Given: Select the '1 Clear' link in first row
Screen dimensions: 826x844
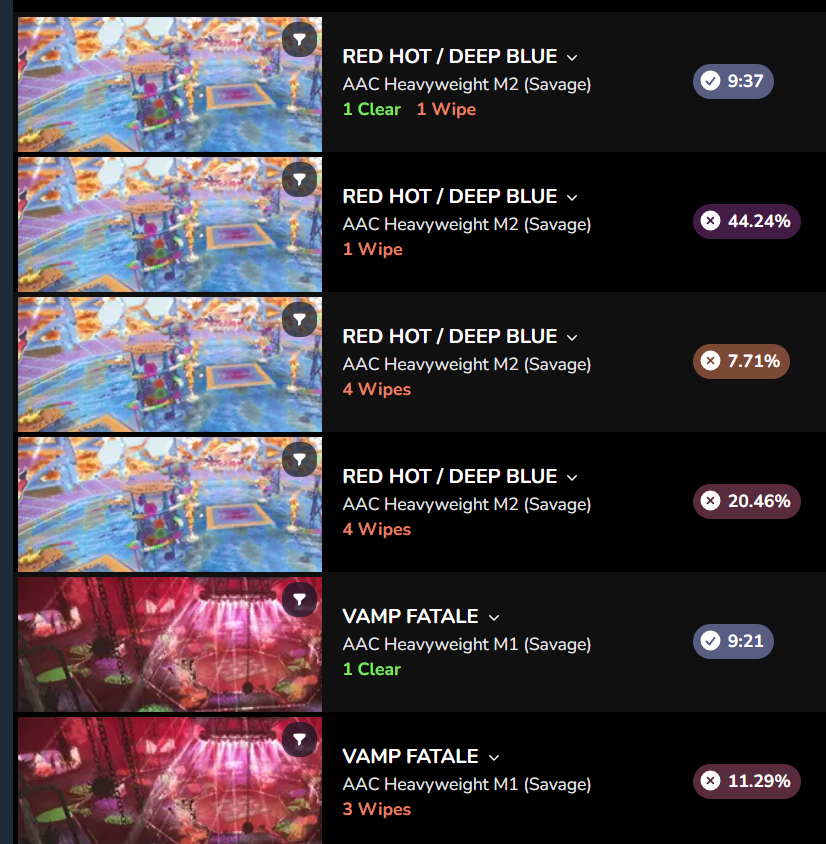Looking at the screenshot, I should [x=372, y=109].
